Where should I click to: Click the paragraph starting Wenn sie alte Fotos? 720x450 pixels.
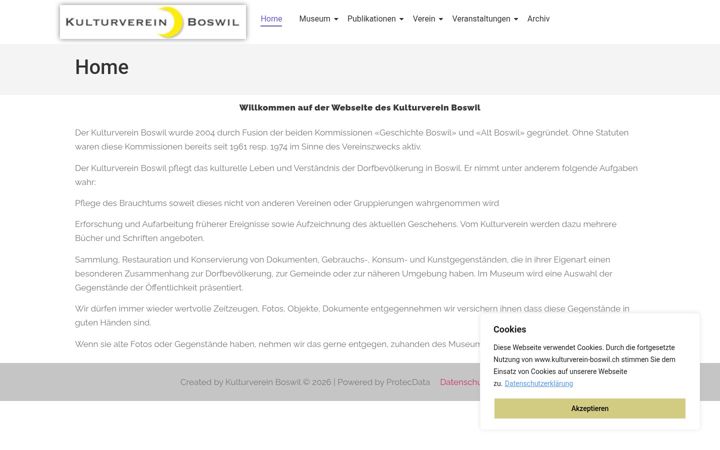click(277, 344)
